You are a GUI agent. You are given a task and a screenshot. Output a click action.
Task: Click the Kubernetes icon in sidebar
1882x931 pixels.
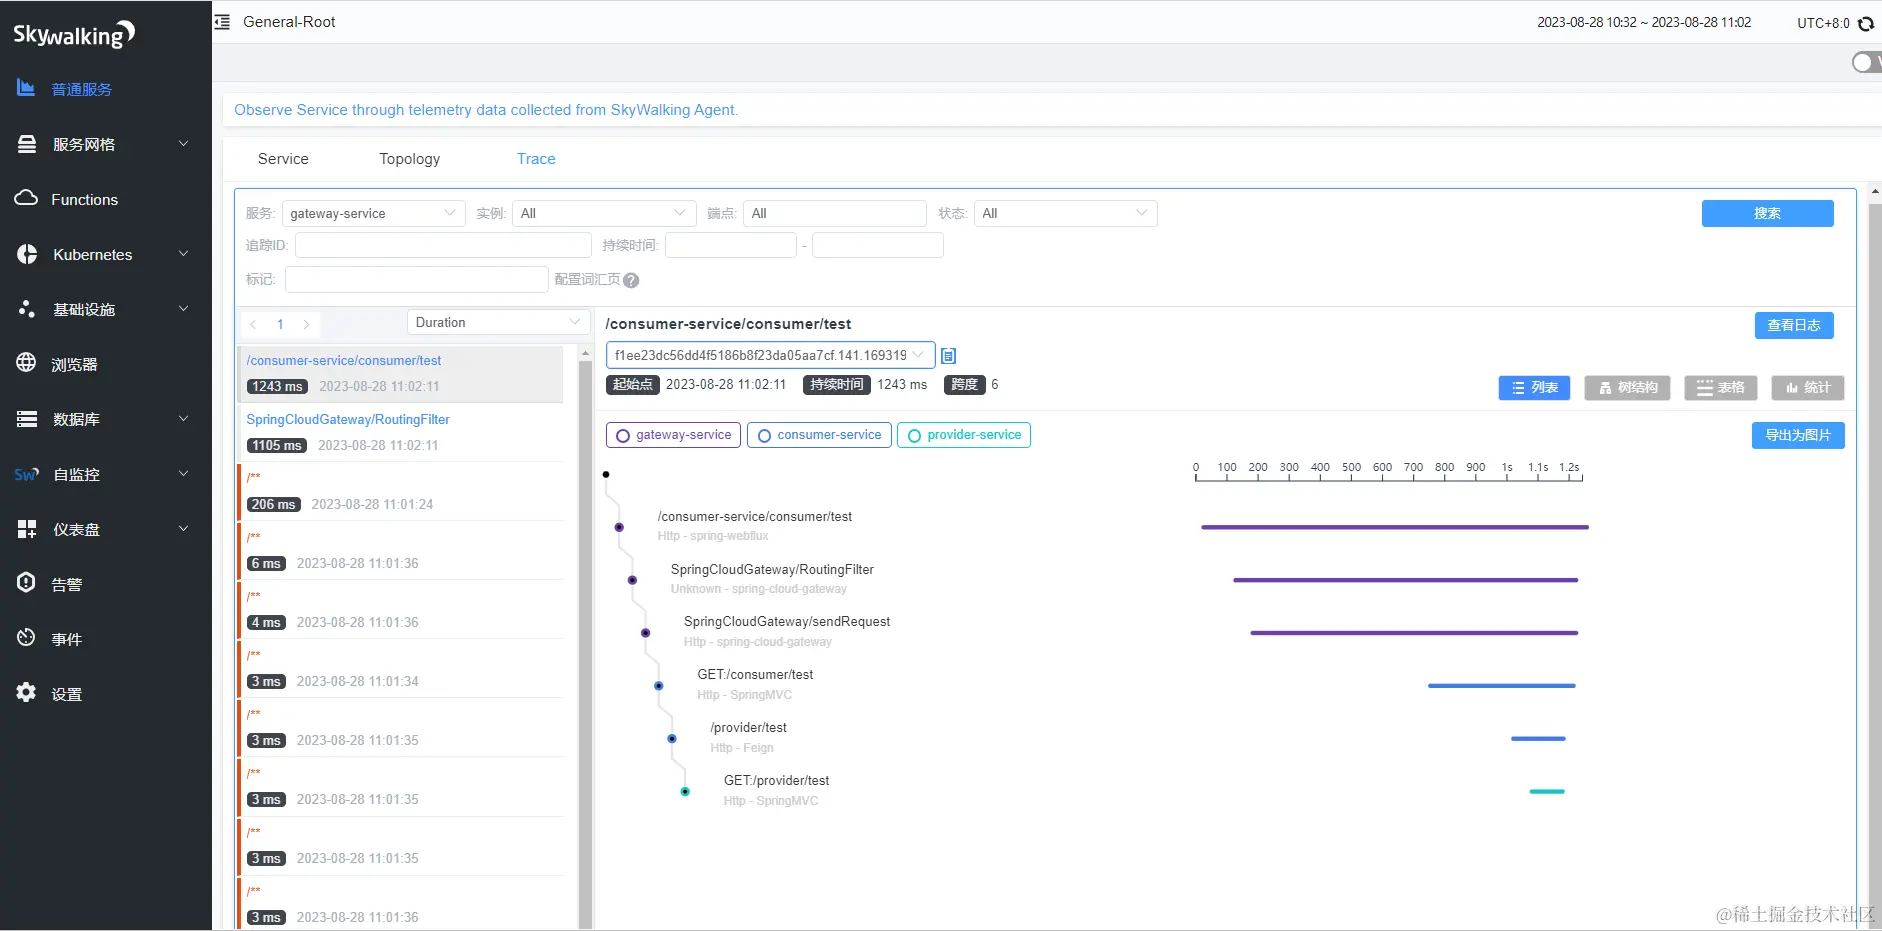tap(27, 254)
